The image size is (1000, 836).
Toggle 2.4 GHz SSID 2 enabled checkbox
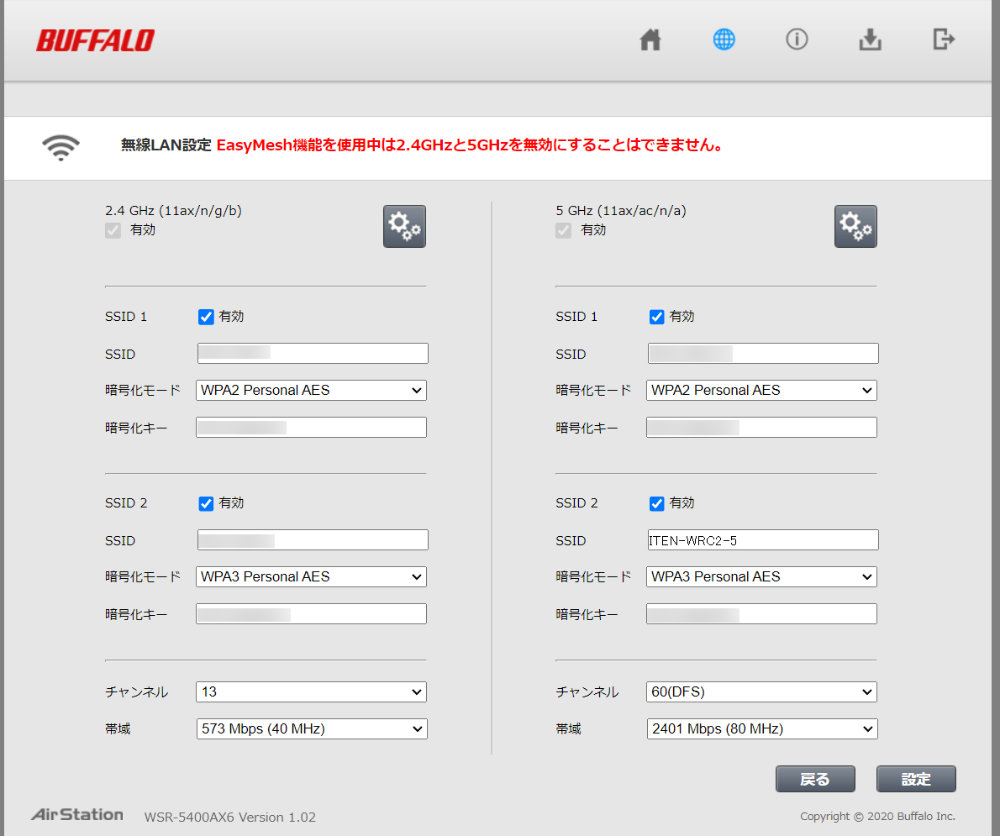205,504
